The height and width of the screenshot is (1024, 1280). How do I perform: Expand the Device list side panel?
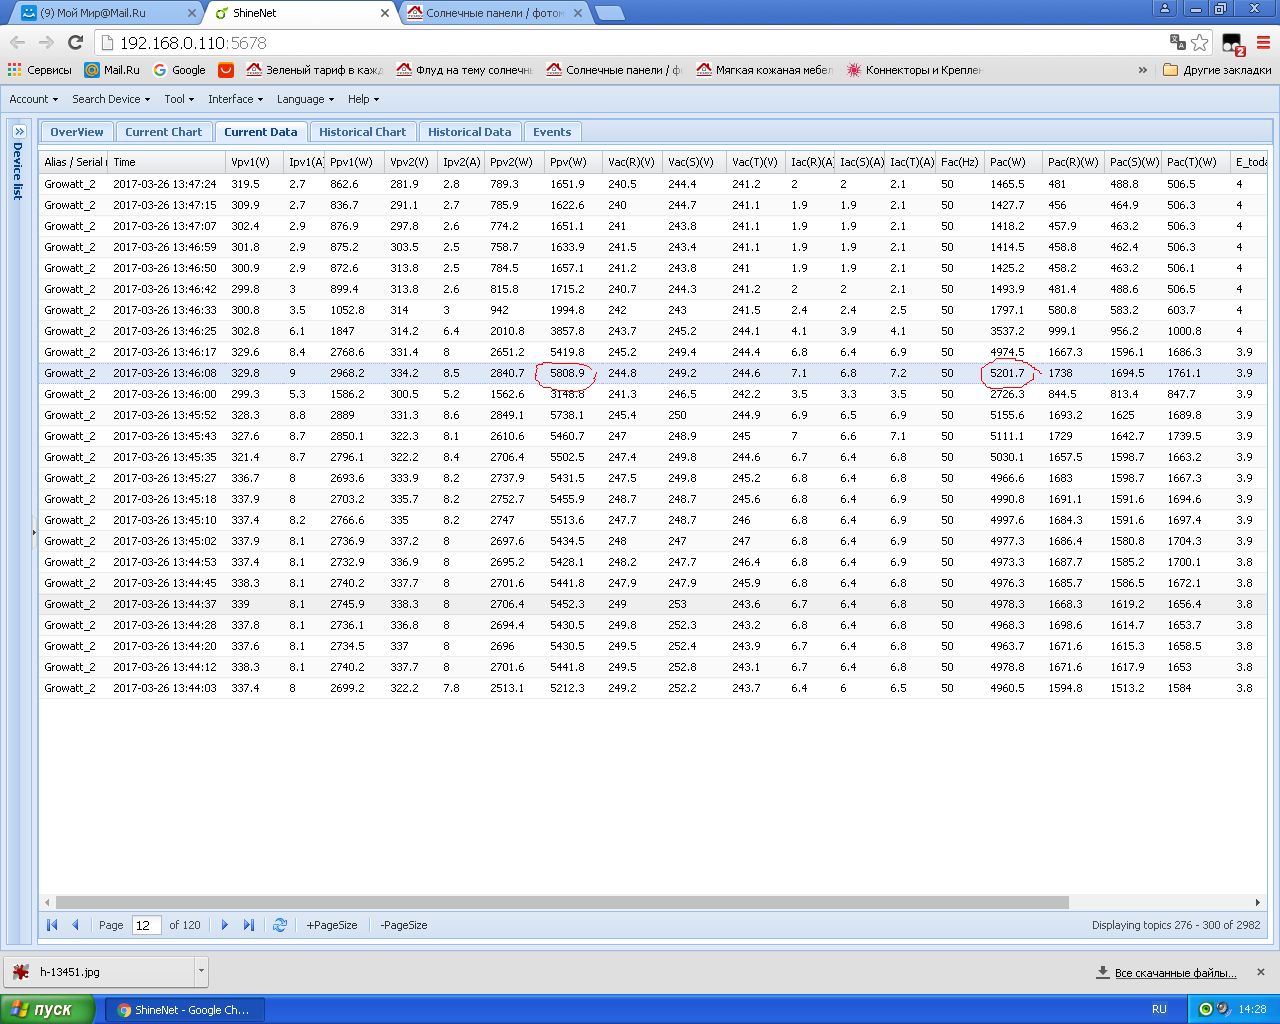pyautogui.click(x=18, y=131)
